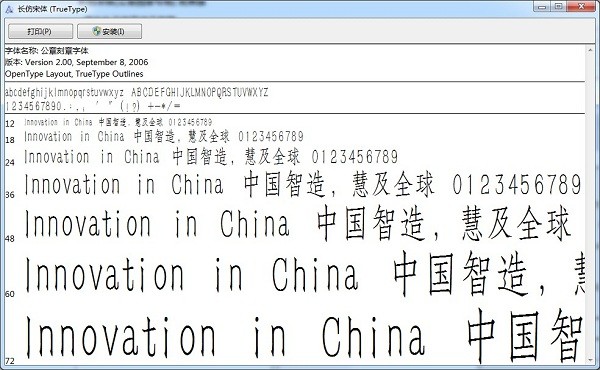Click the 60-point sample text line

[305, 274]
